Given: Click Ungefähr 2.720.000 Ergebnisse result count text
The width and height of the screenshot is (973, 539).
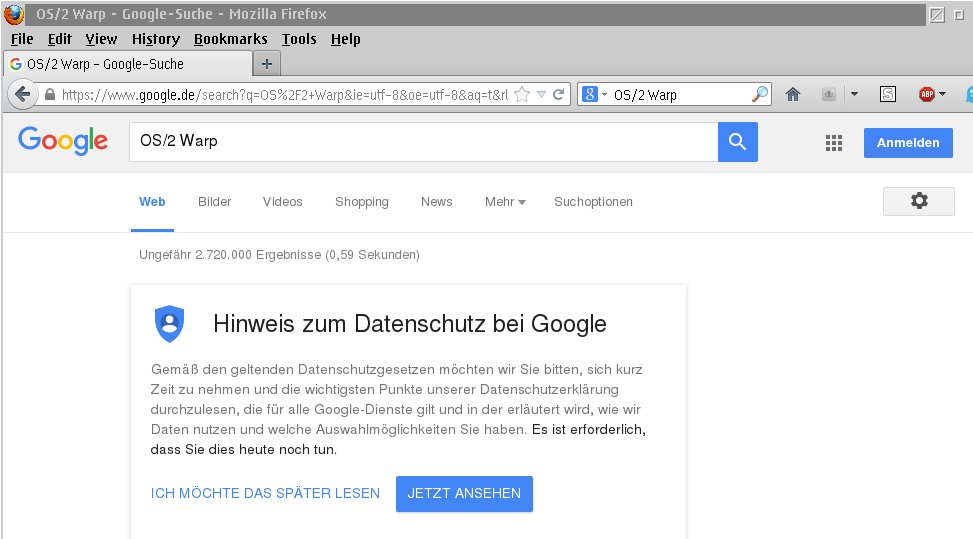Looking at the screenshot, I should (279, 254).
